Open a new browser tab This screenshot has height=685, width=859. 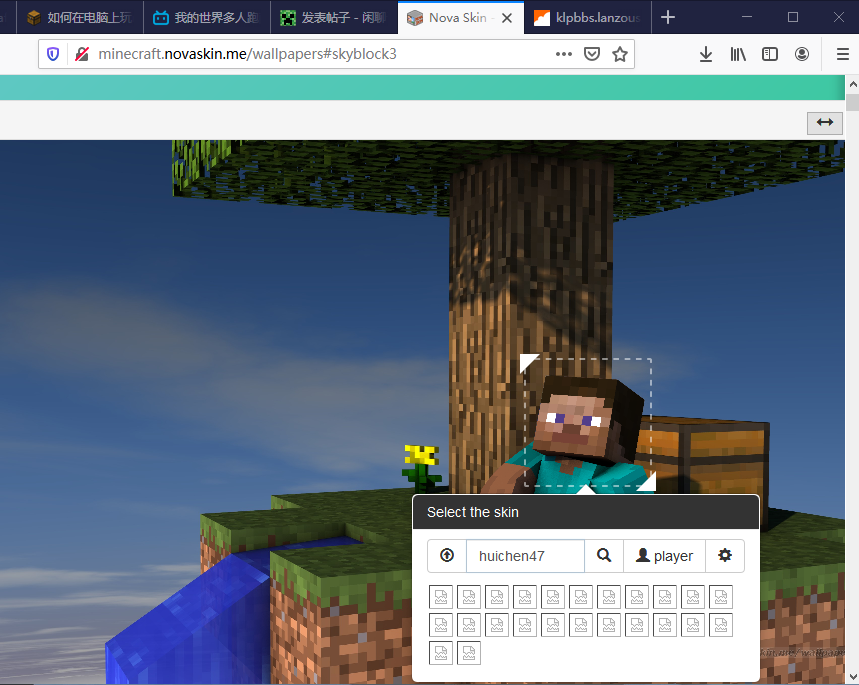click(667, 18)
